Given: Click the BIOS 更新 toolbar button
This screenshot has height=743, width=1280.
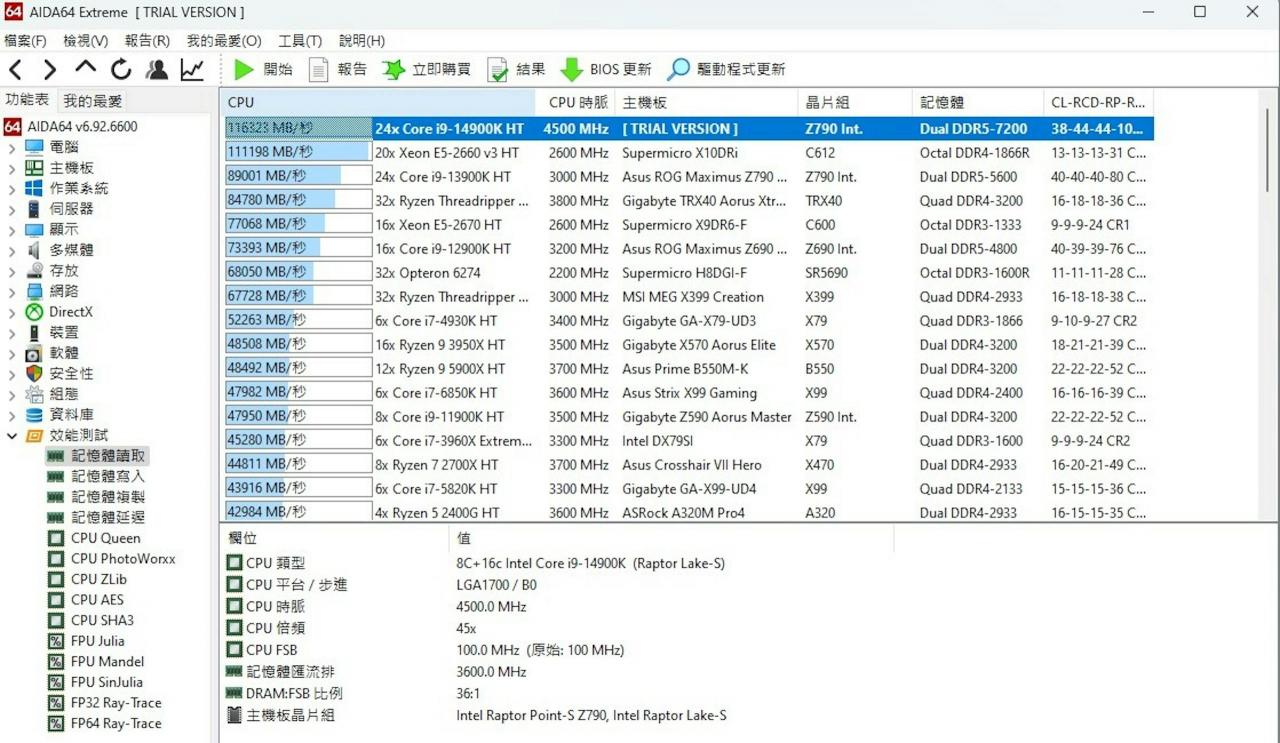Looking at the screenshot, I should 606,69.
